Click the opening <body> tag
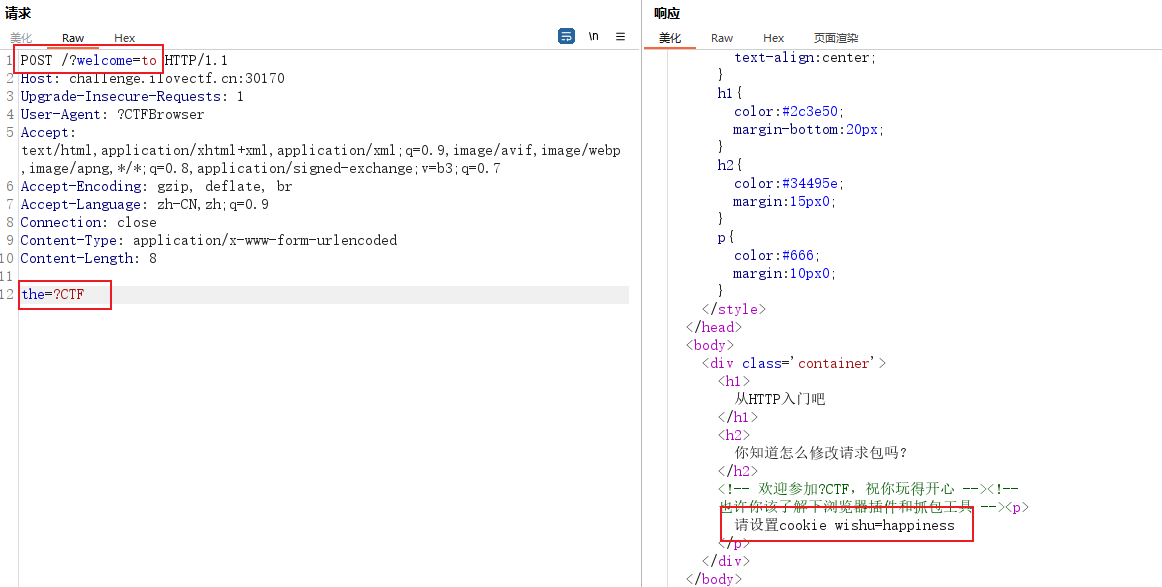The height and width of the screenshot is (587, 1162). (x=710, y=345)
